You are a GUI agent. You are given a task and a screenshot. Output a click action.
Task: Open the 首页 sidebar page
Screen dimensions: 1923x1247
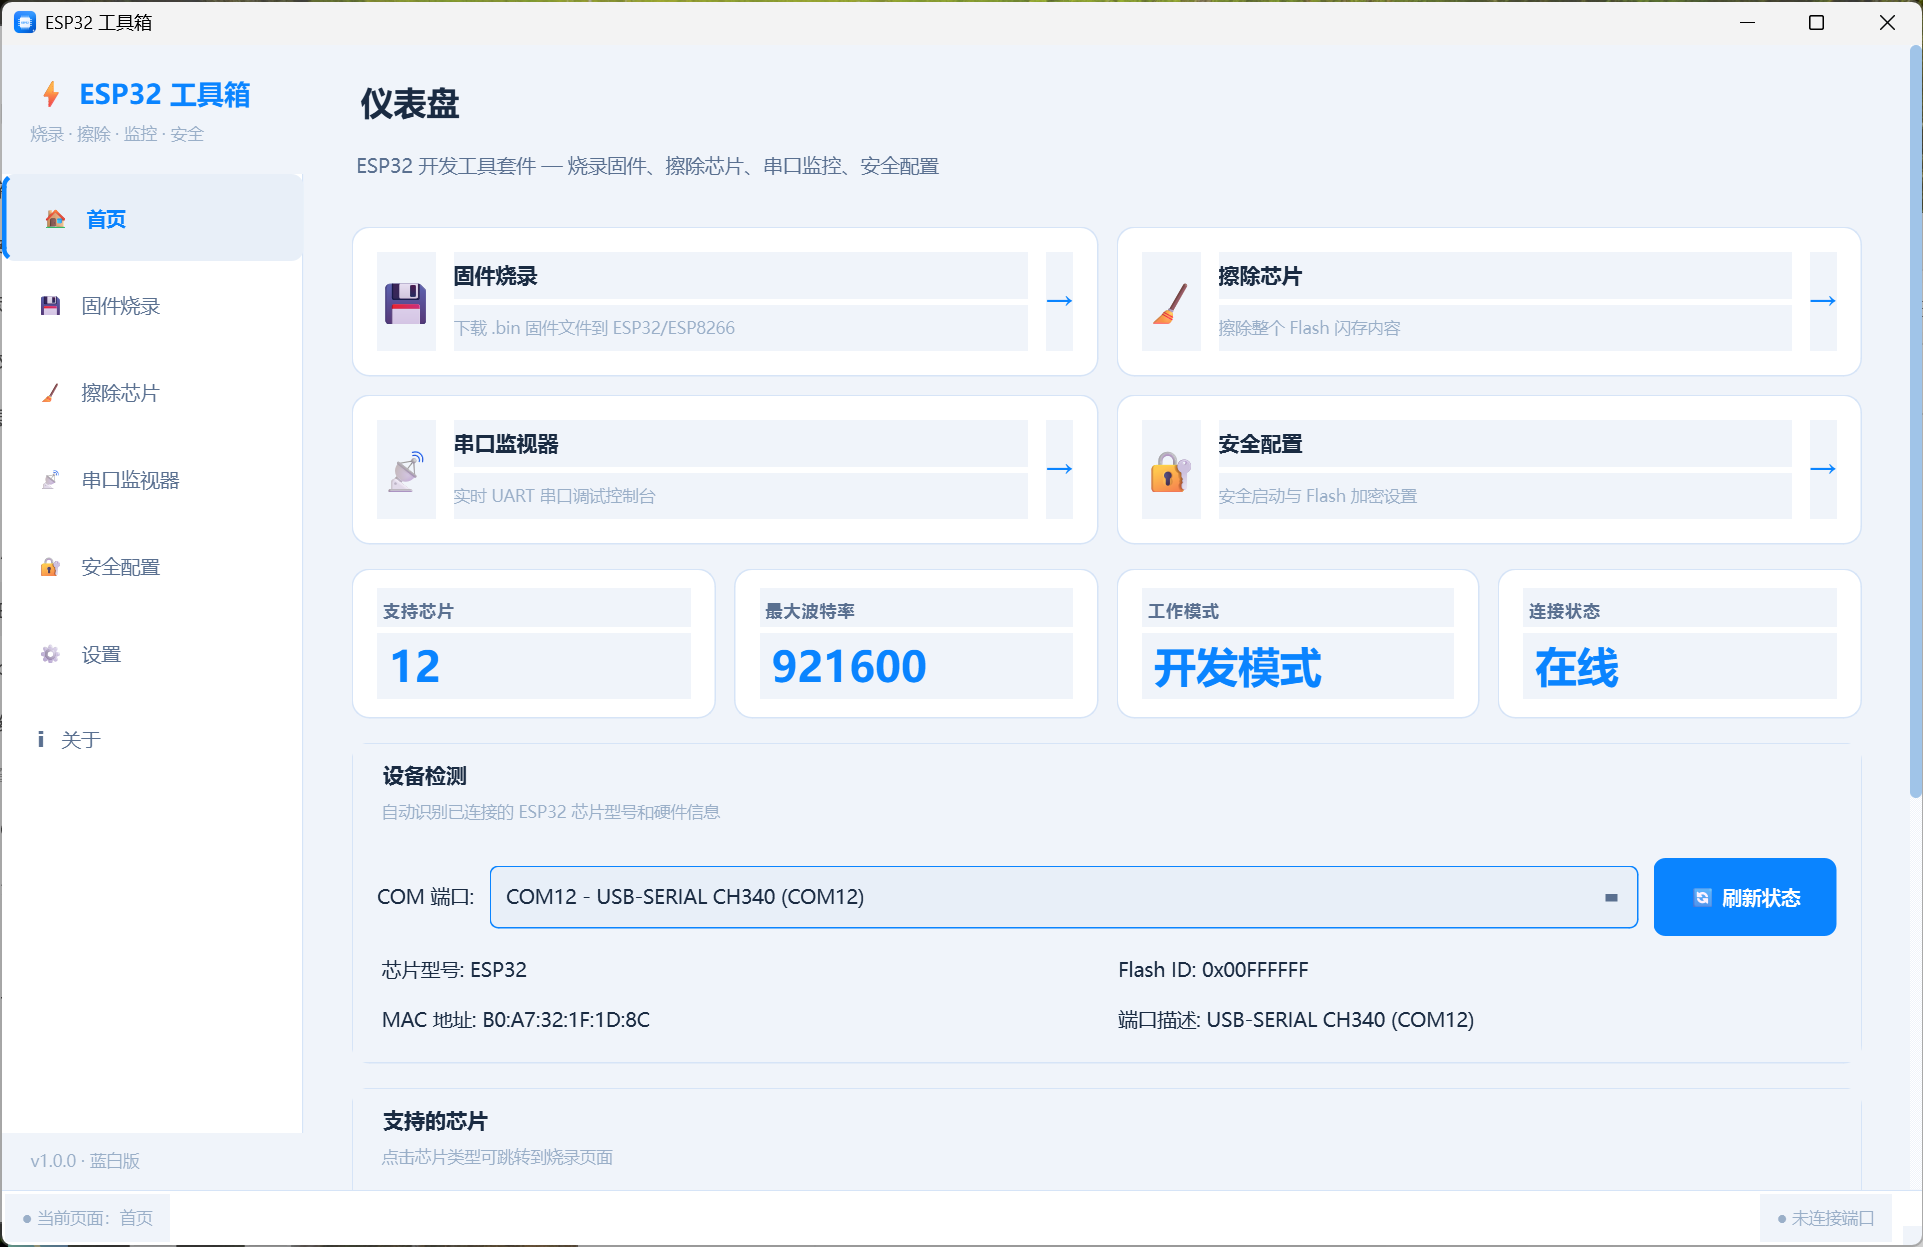[x=153, y=219]
